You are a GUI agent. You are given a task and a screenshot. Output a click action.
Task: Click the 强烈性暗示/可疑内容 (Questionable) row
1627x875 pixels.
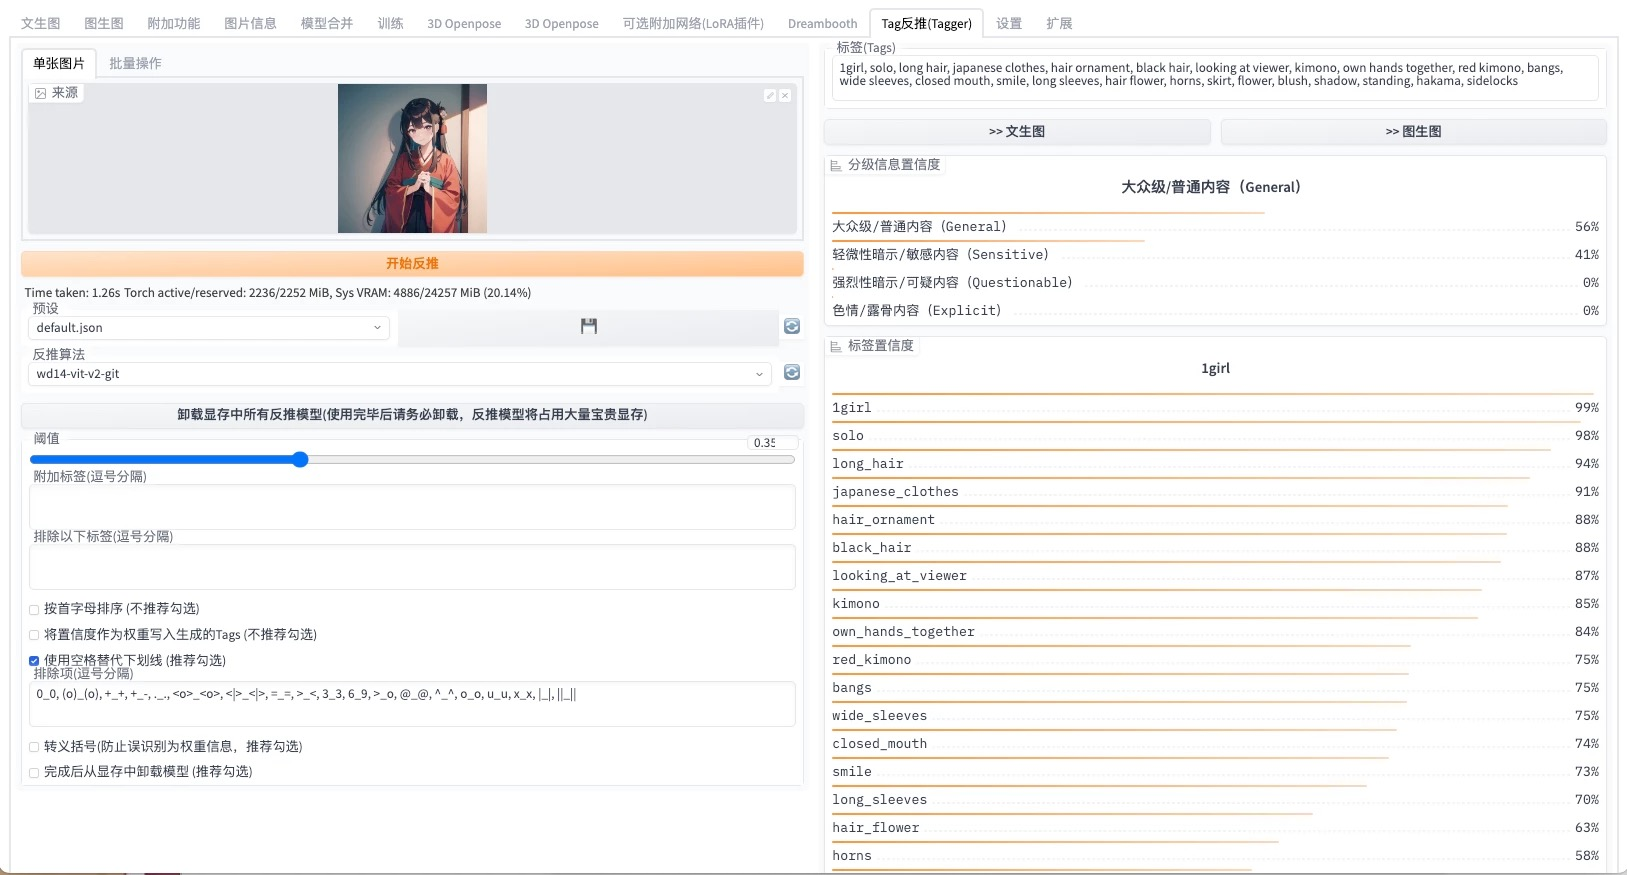coord(1215,283)
